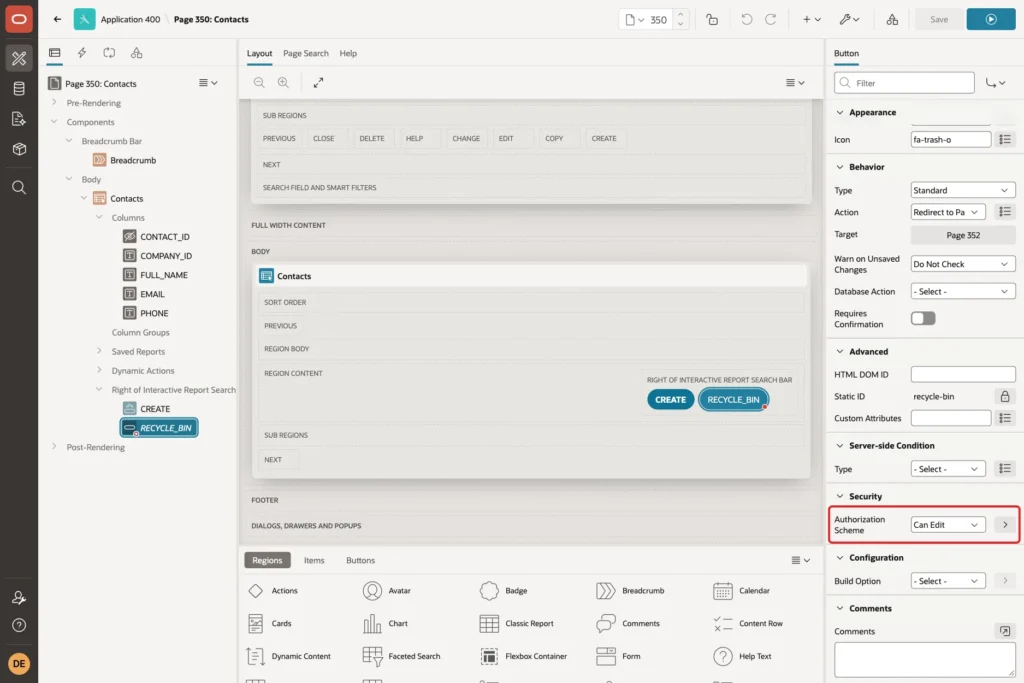Open the Create plus menu
The image size is (1024, 683).
pyautogui.click(x=812, y=20)
